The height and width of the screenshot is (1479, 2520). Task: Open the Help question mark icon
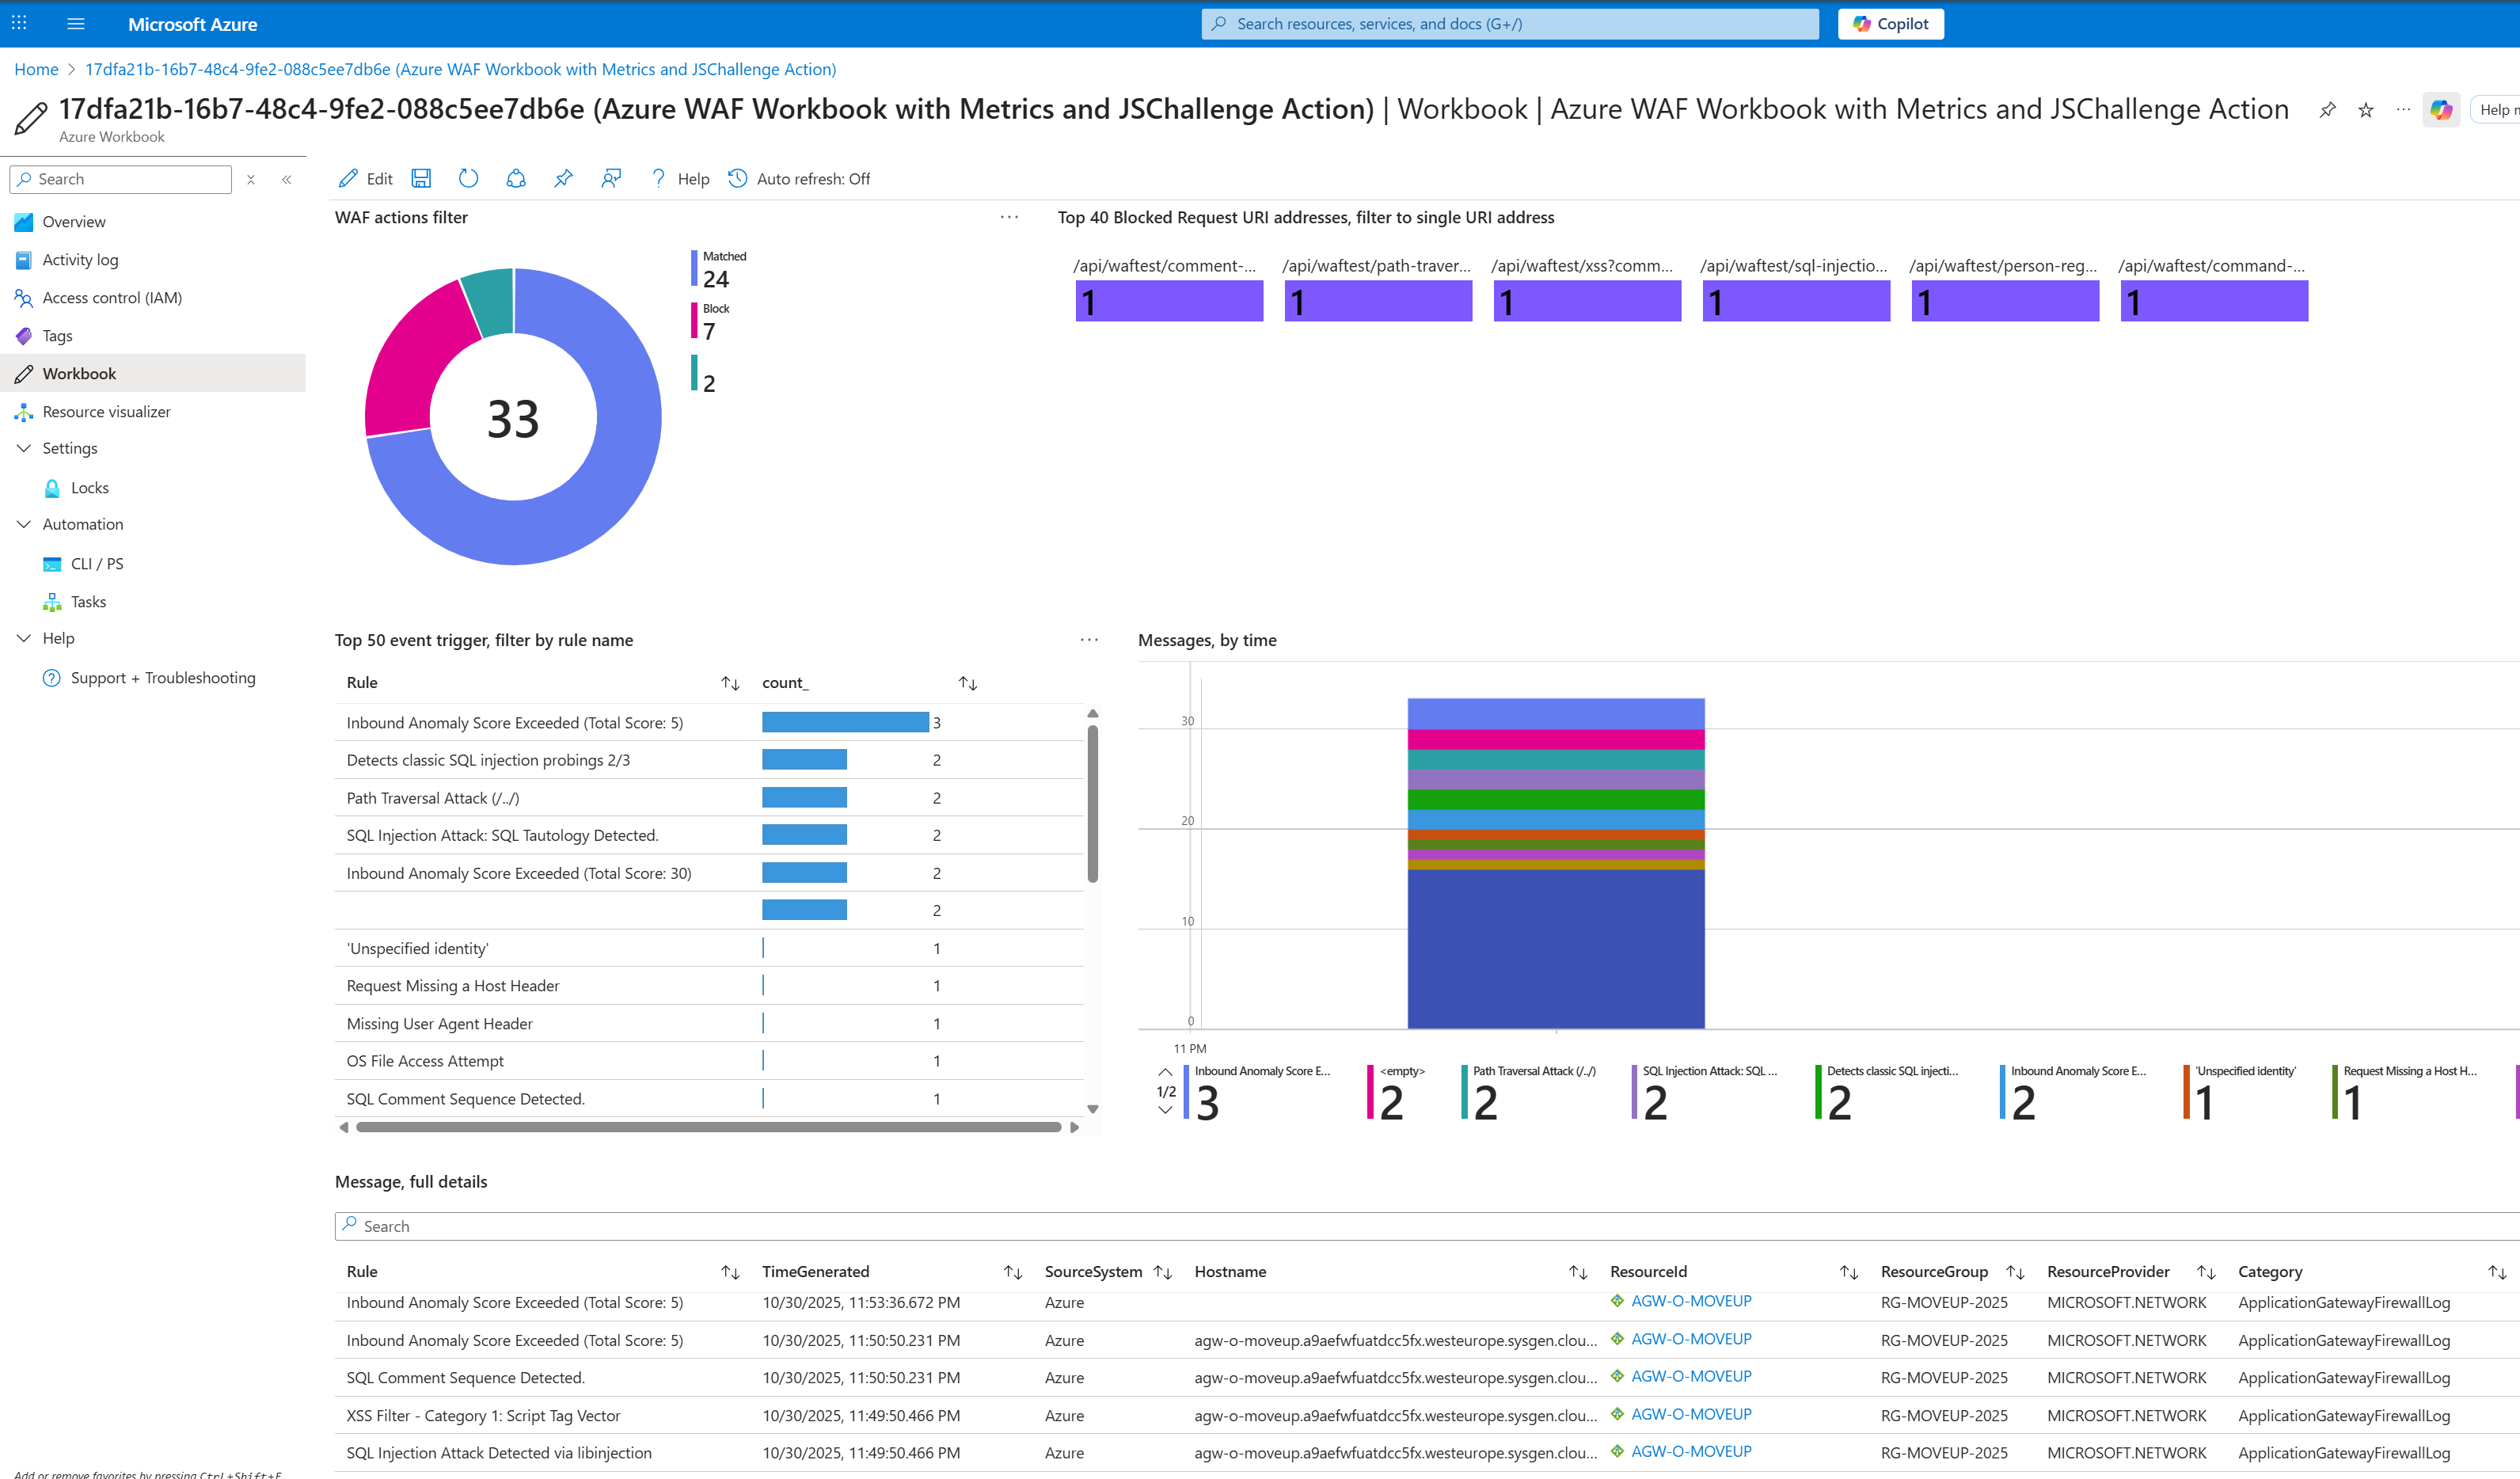point(658,178)
